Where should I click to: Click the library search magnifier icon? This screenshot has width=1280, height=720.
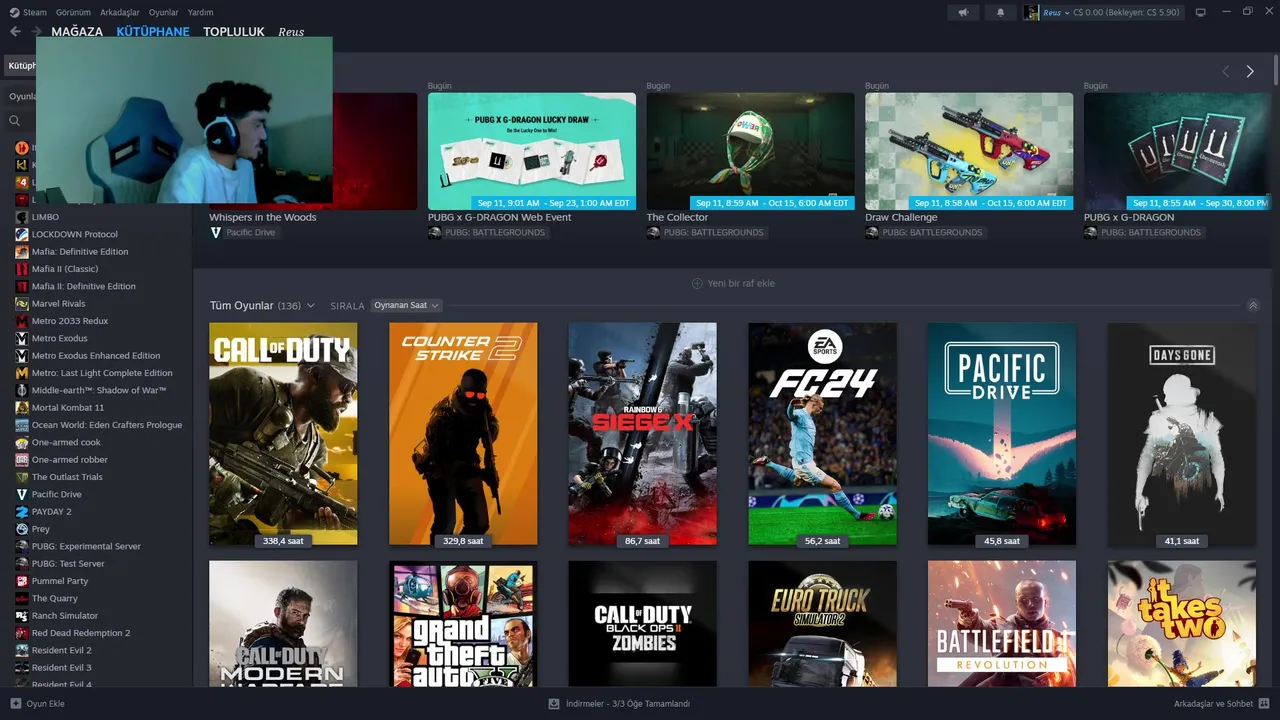[15, 121]
